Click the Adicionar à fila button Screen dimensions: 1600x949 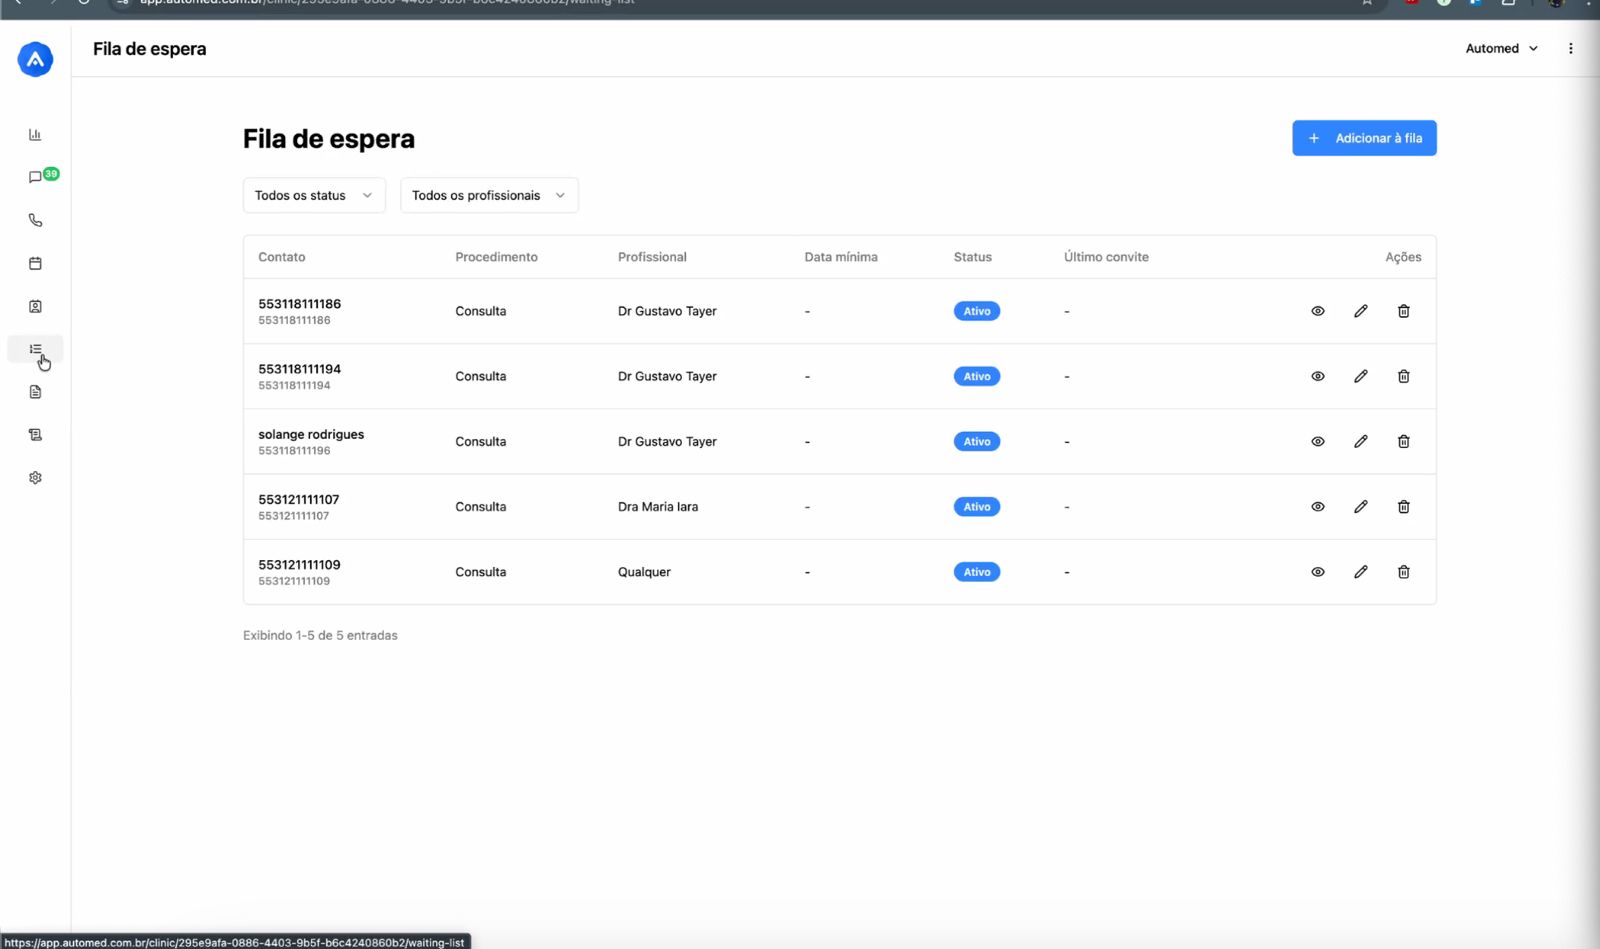click(1364, 138)
